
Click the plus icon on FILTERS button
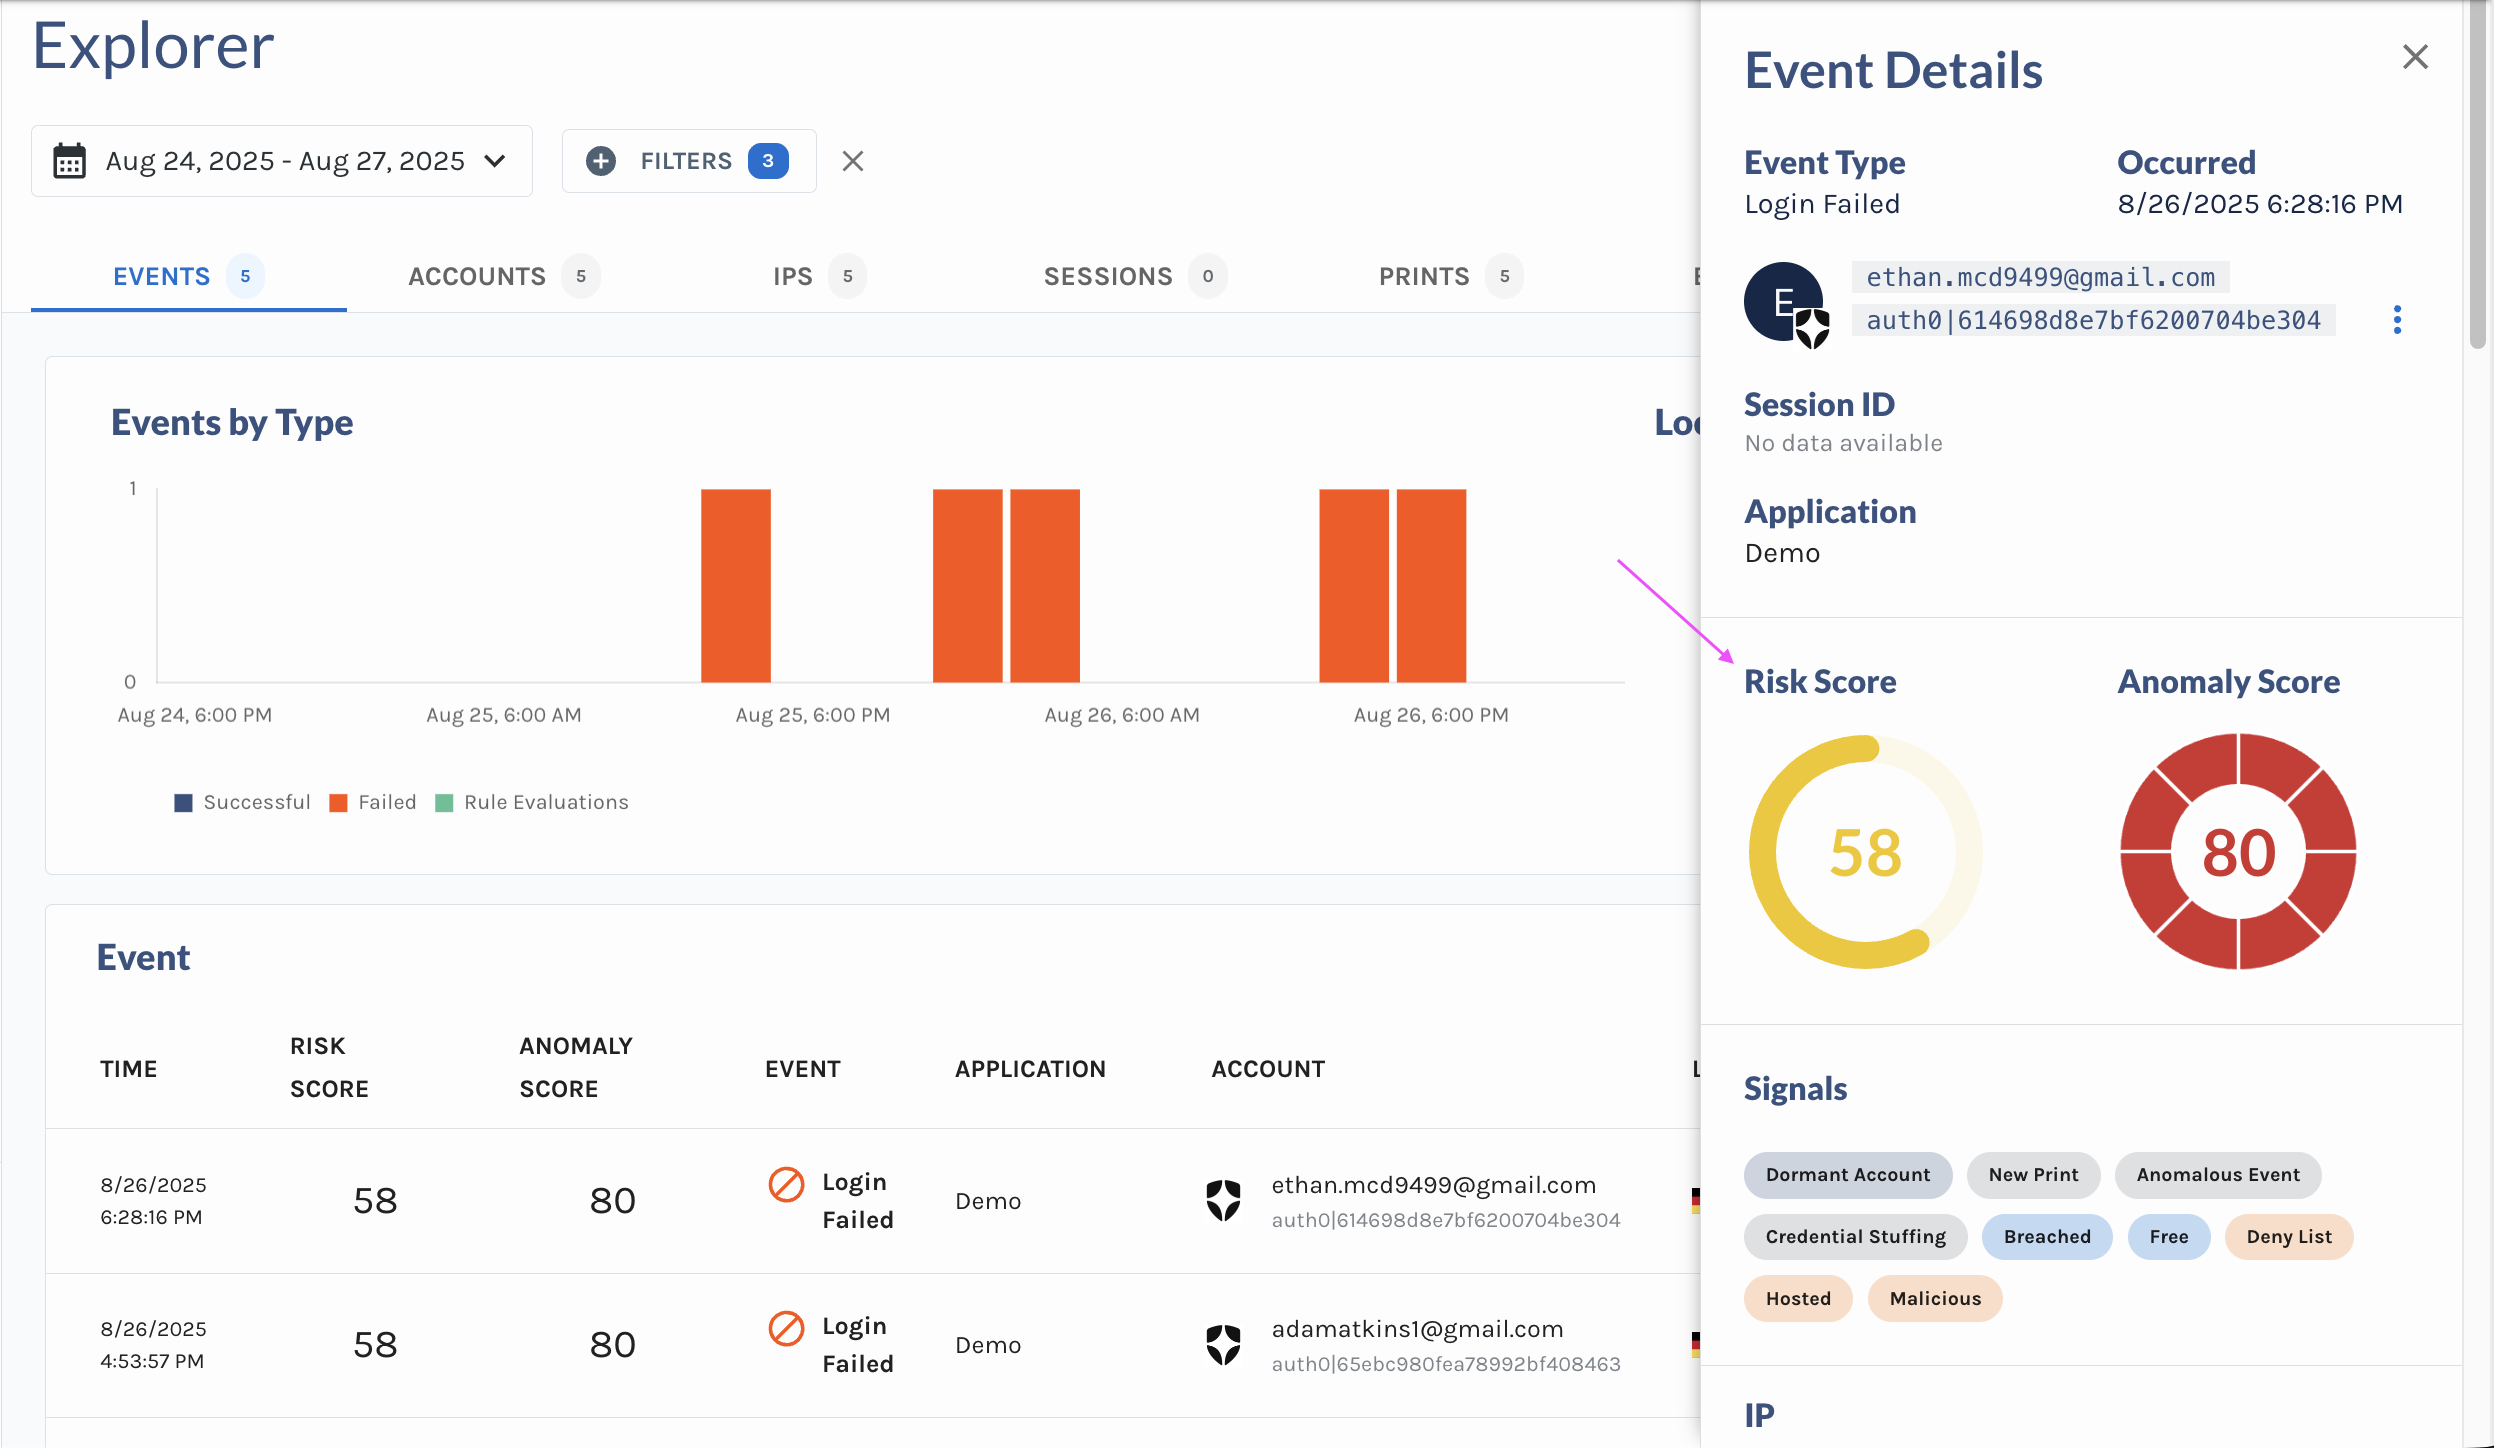(x=600, y=161)
